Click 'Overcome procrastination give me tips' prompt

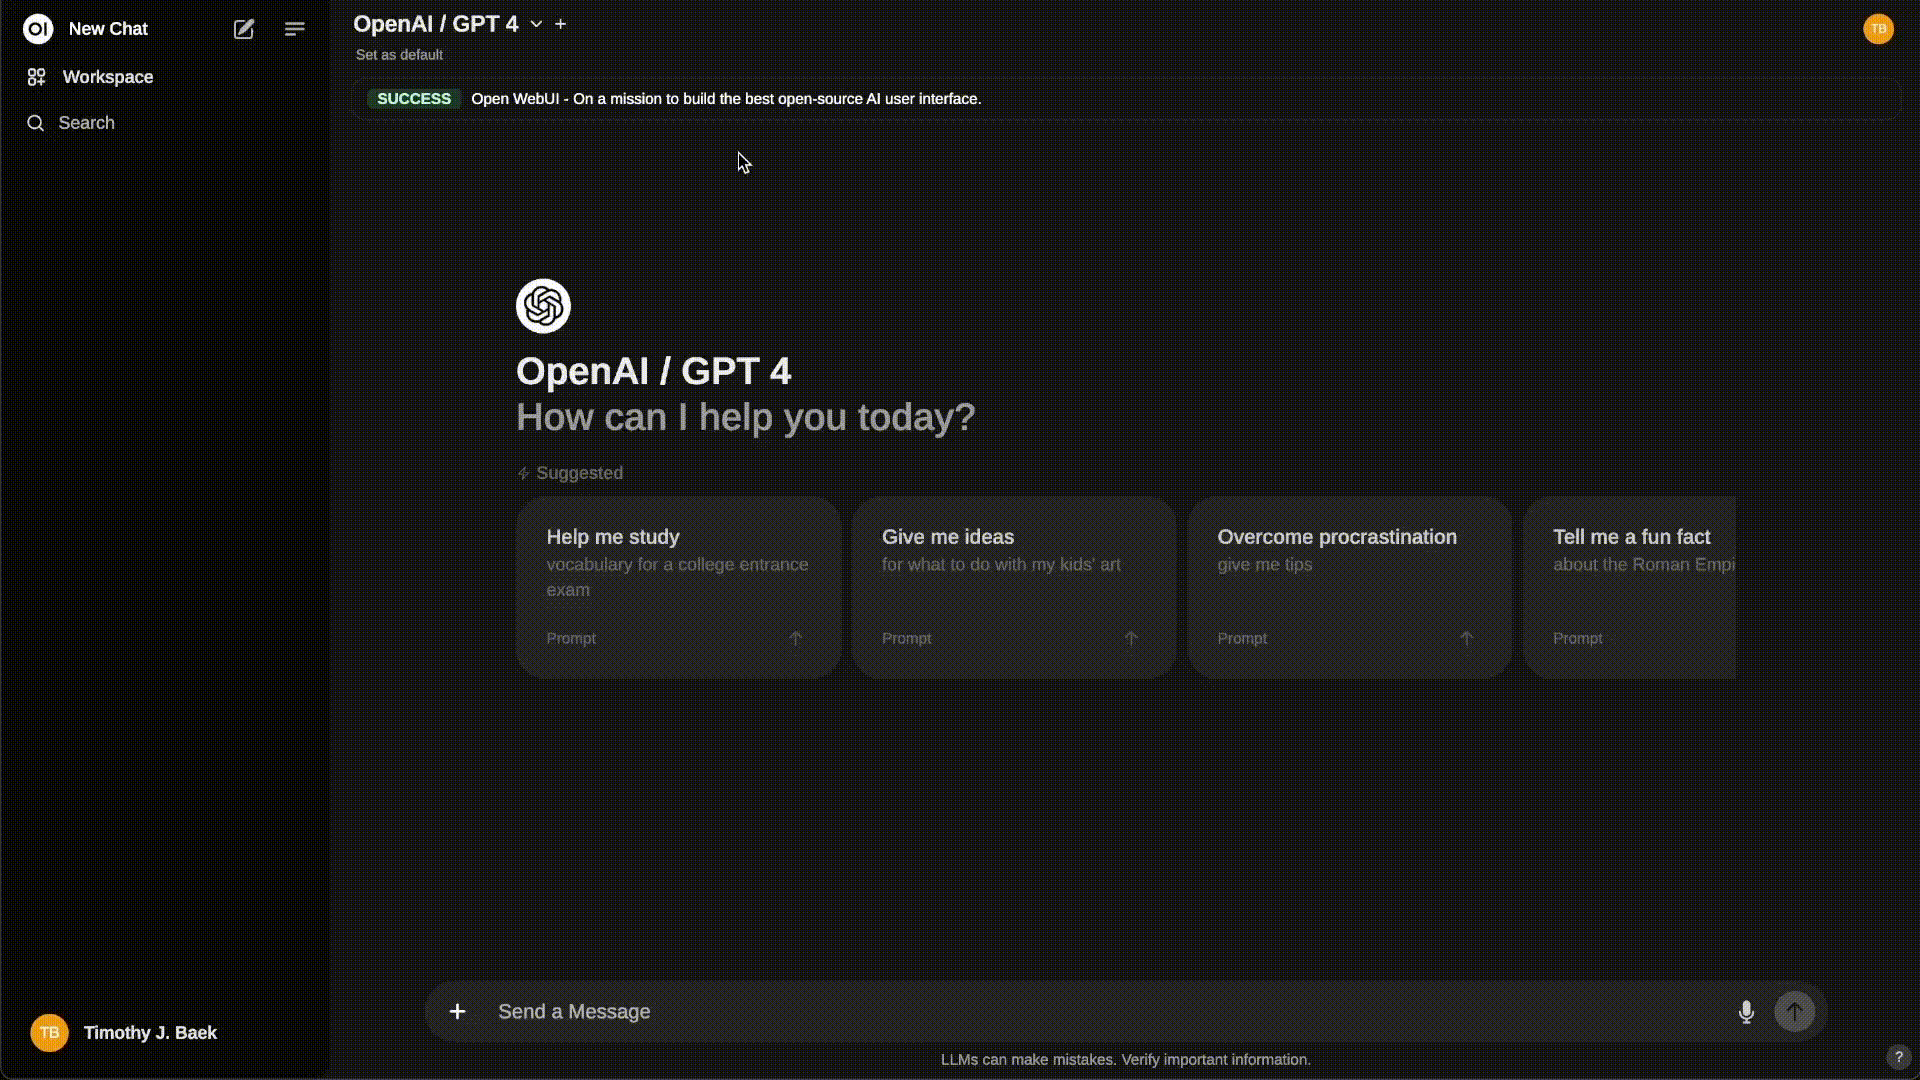[x=1348, y=584]
